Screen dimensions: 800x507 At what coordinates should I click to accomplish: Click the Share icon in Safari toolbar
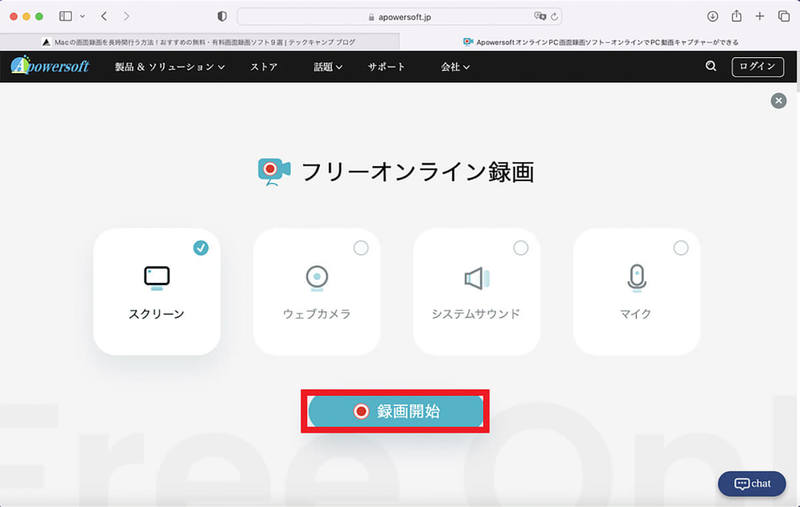click(736, 16)
